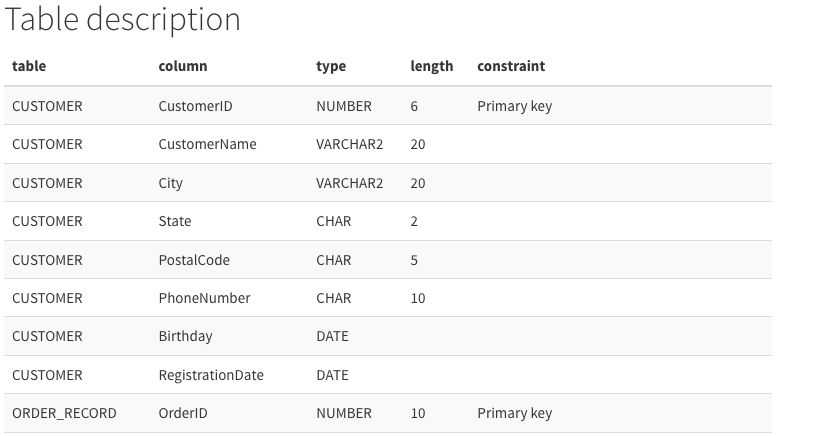Select the RegistrationDate cell

coord(211,375)
